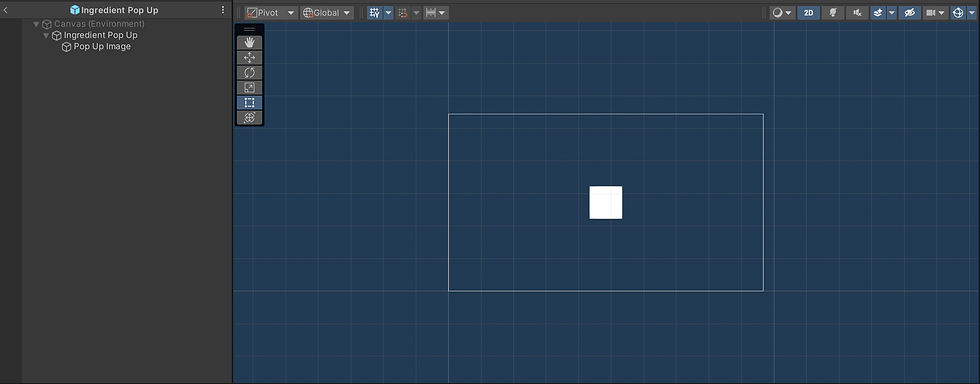This screenshot has width=980, height=384.
Task: Open the grid visibility options dropdown
Action: tap(388, 13)
